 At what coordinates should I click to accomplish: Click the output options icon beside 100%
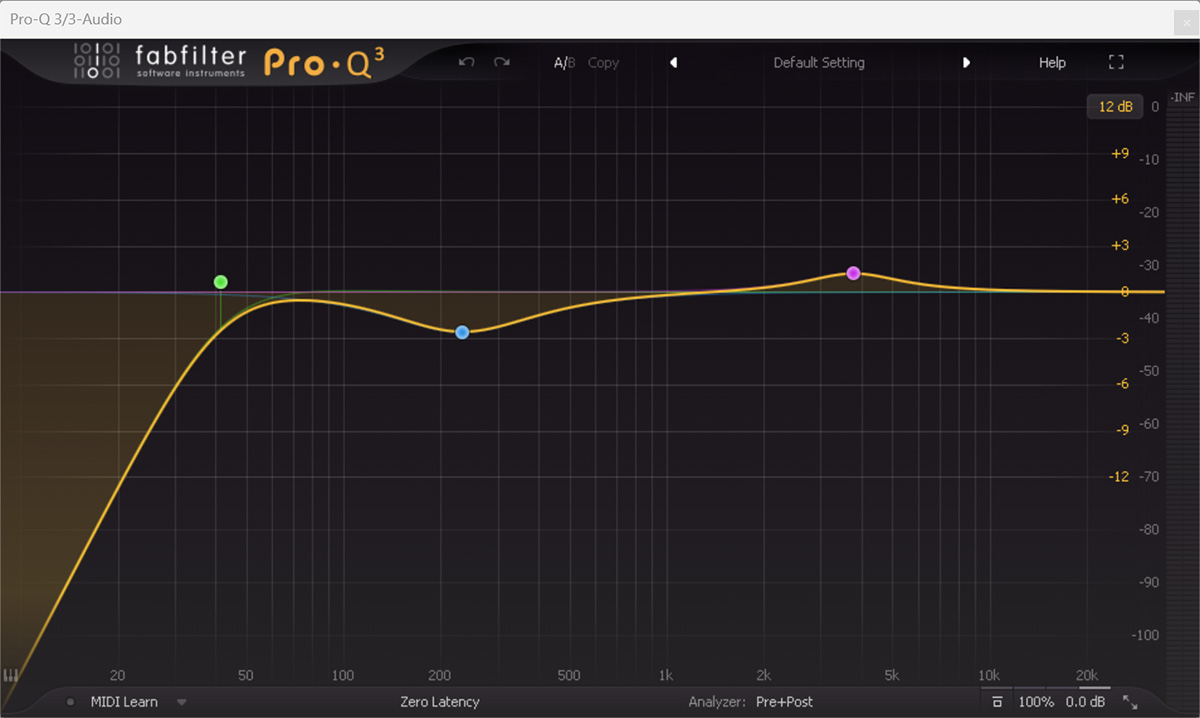click(x=997, y=702)
